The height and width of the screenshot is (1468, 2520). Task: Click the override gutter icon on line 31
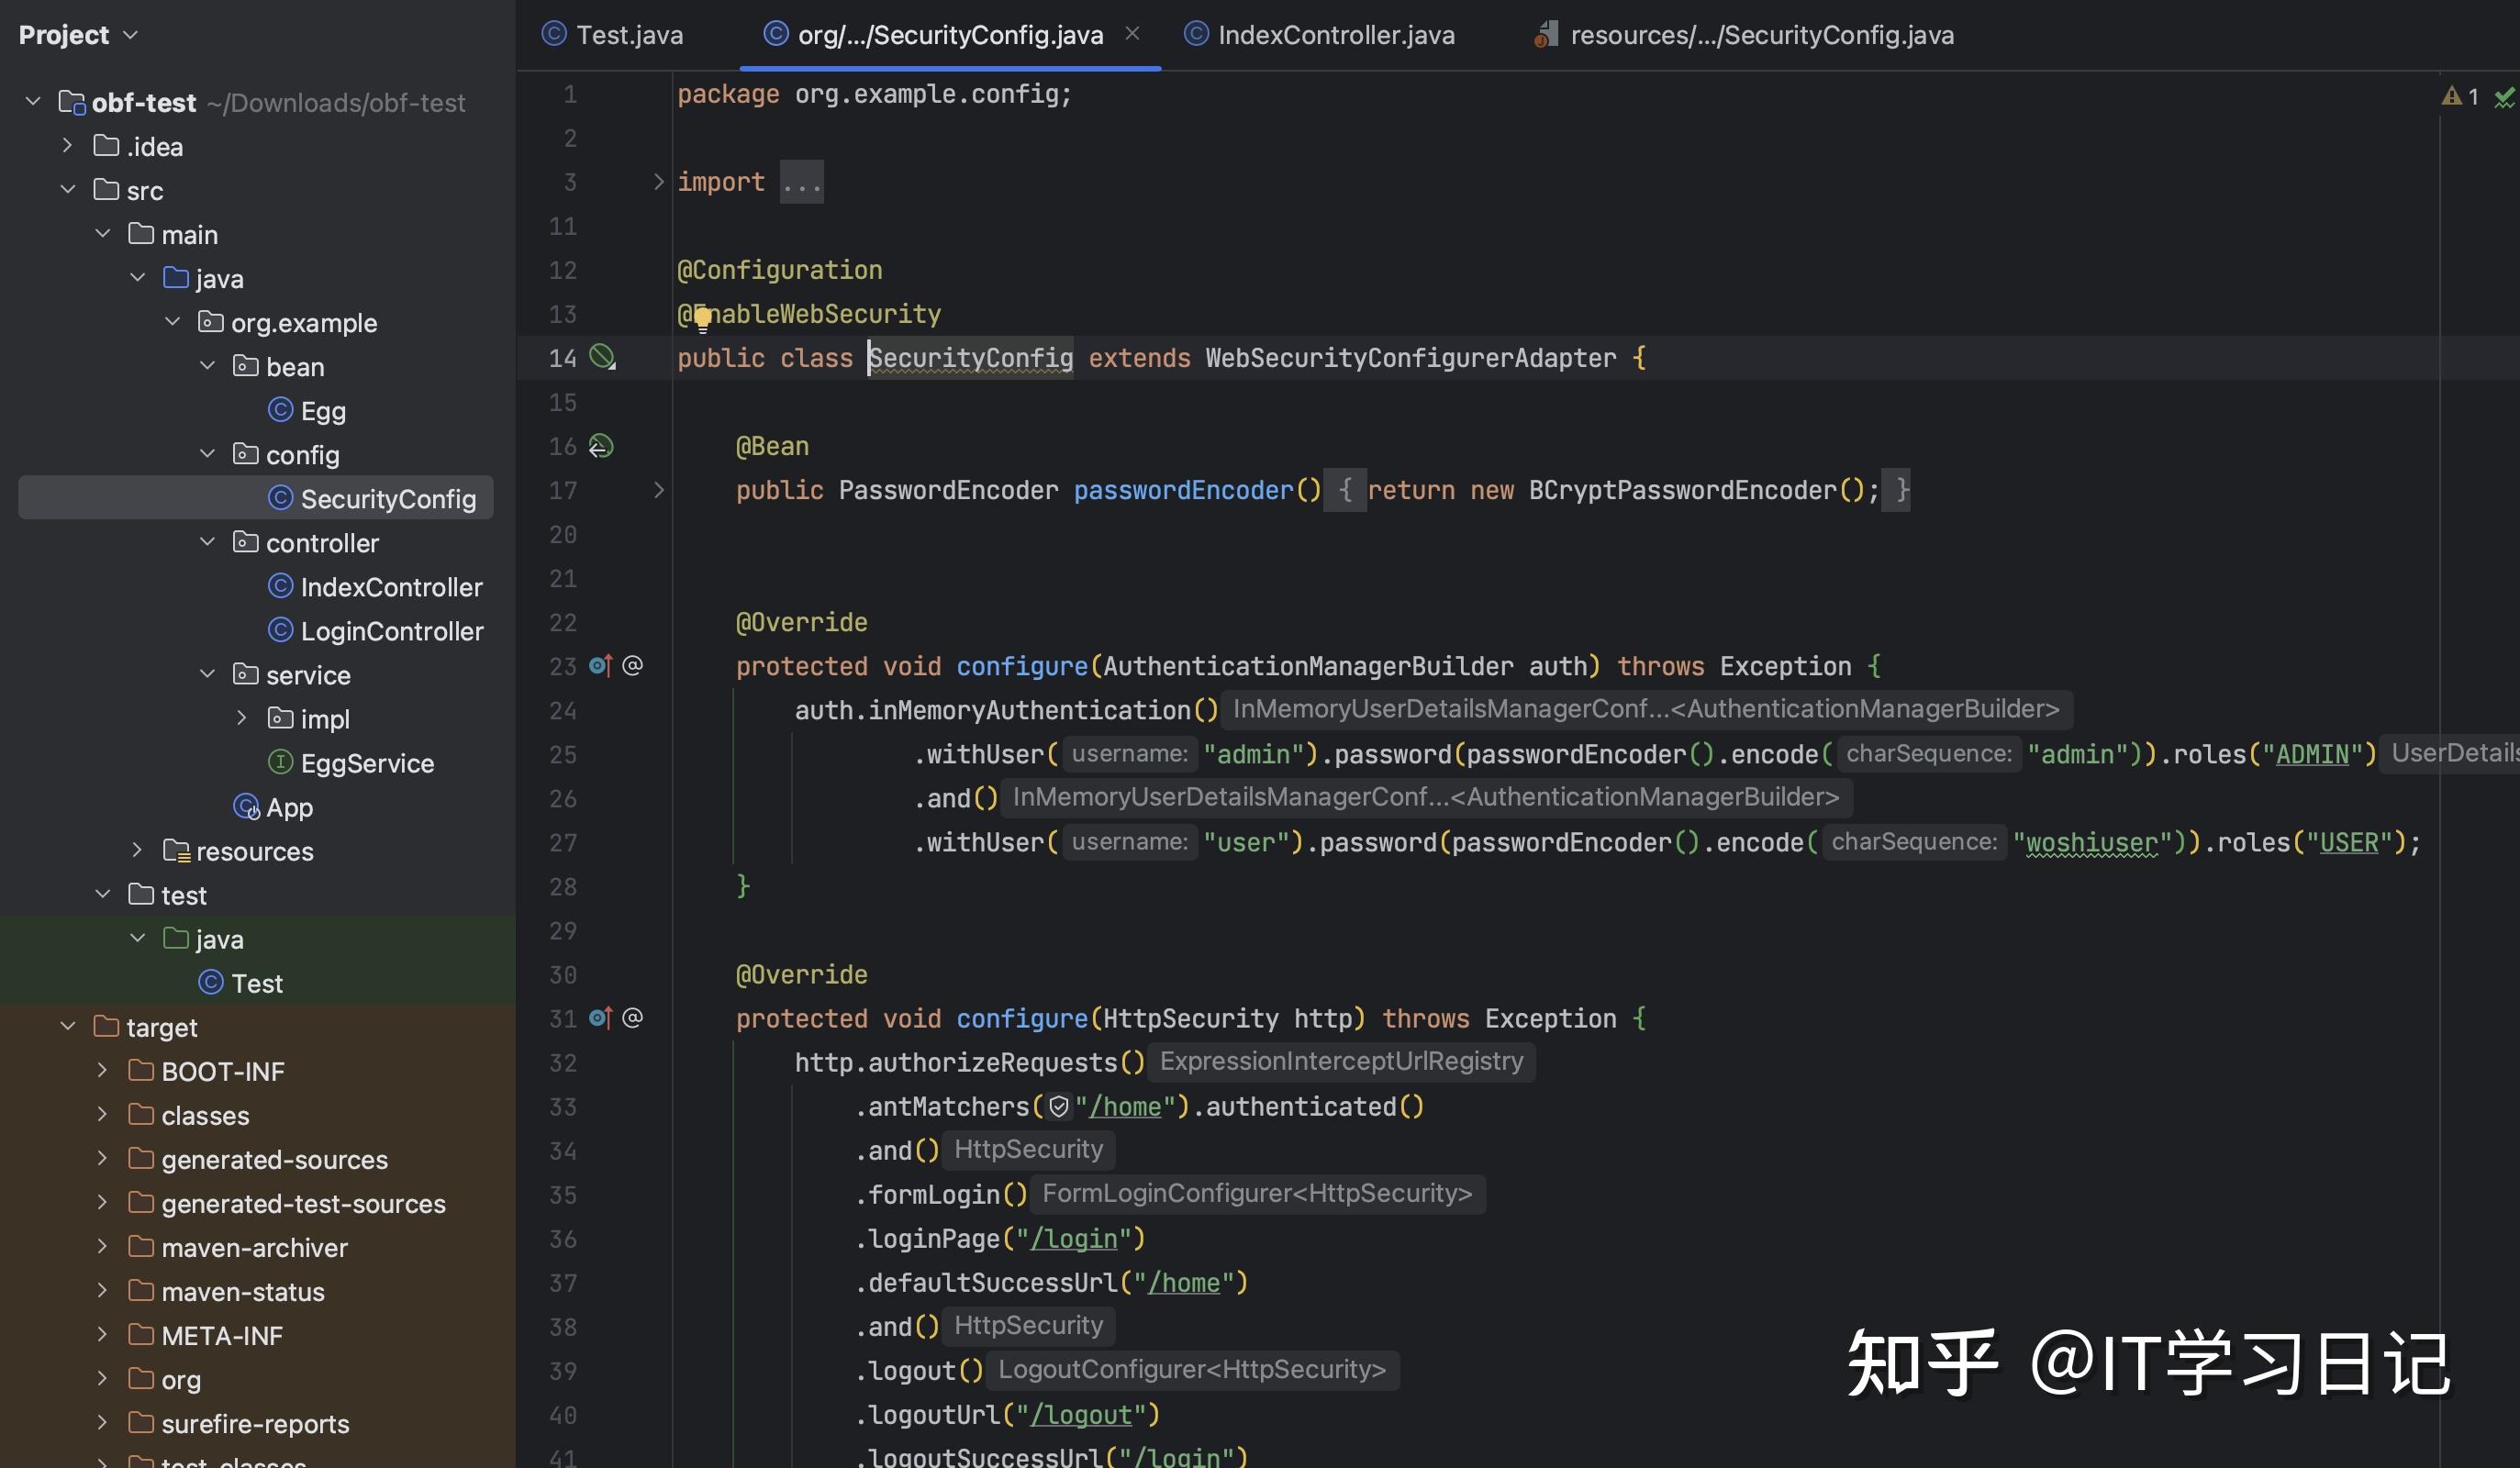coord(600,1017)
